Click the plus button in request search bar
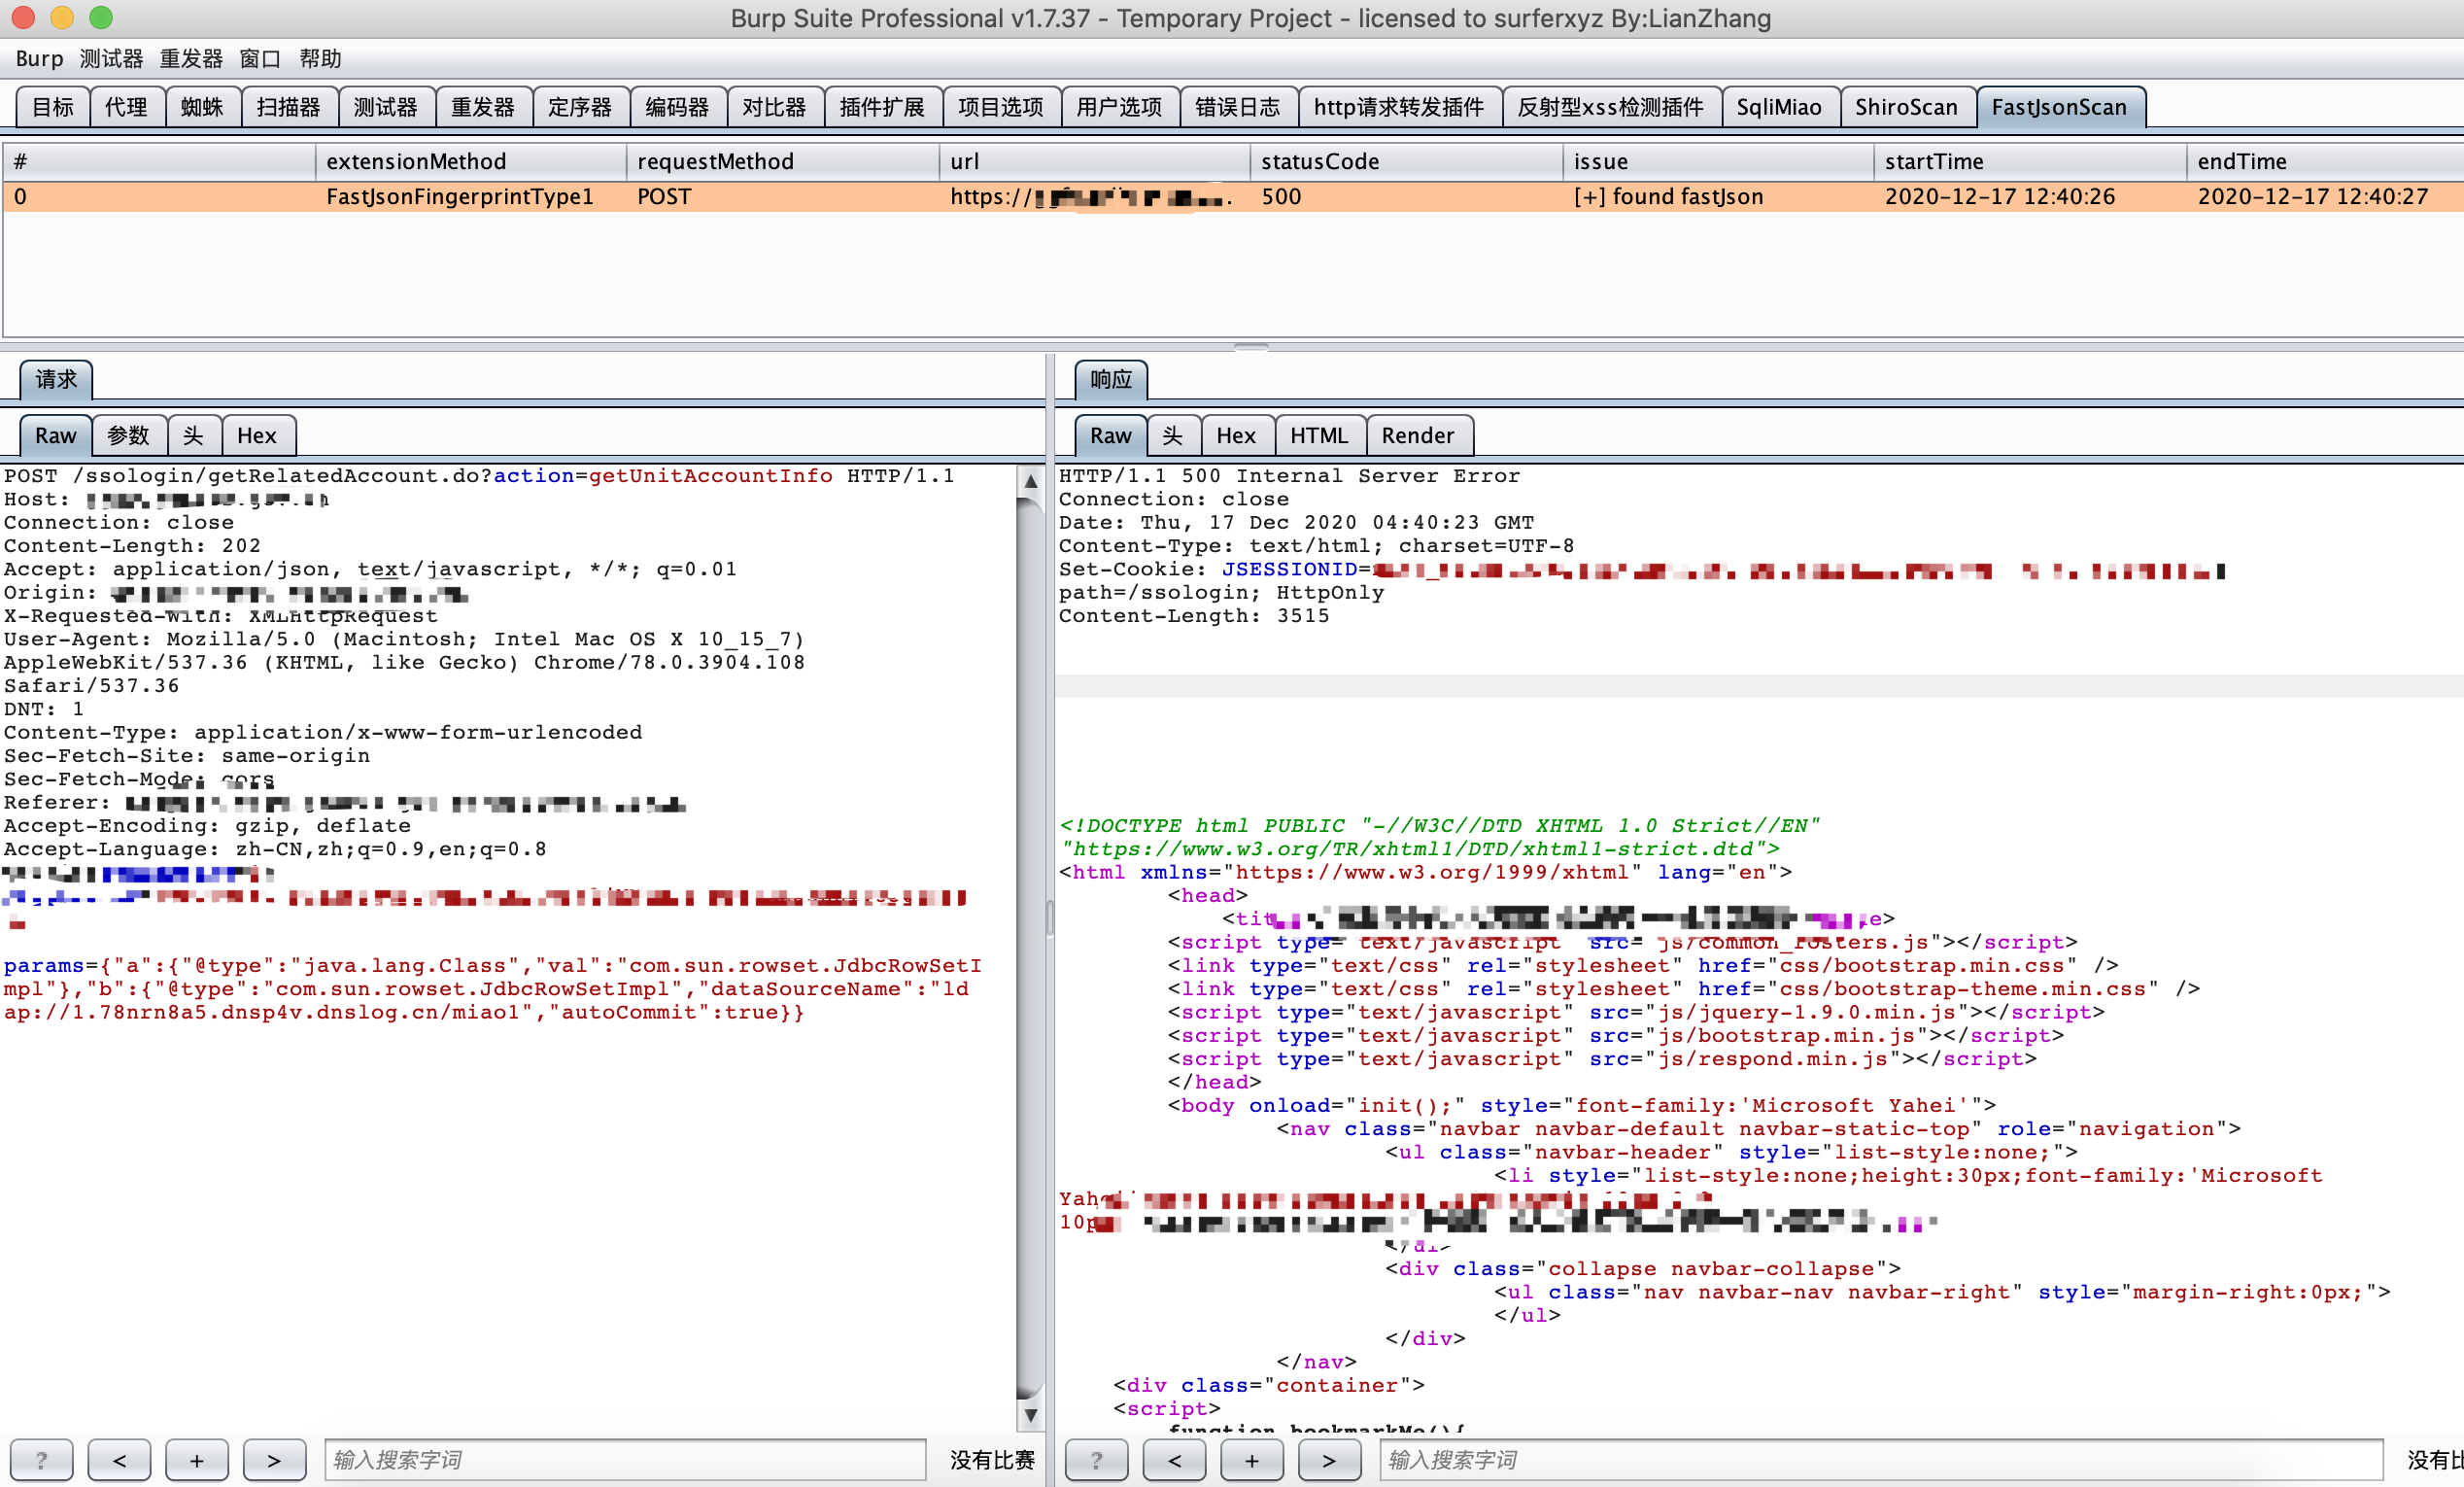The width and height of the screenshot is (2464, 1487). click(x=196, y=1459)
